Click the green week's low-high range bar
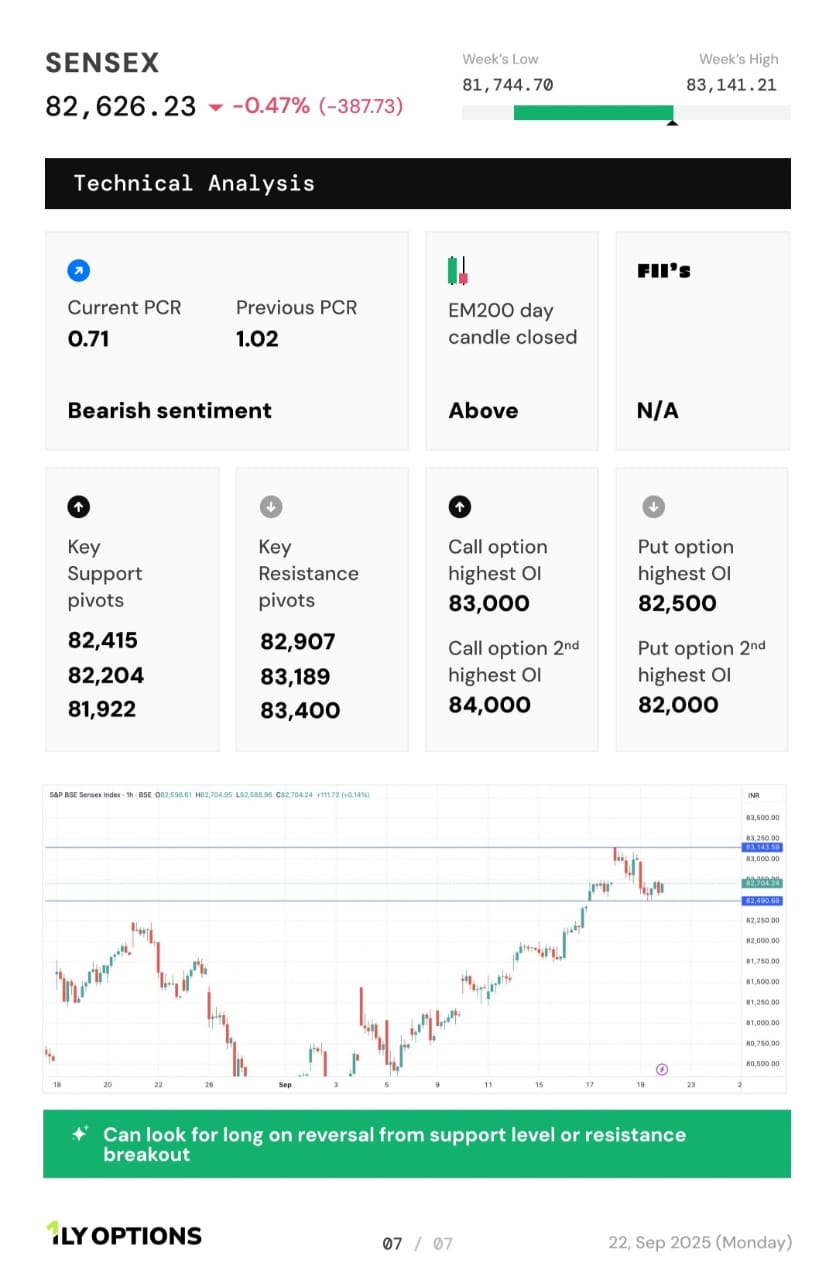Screen dimensions: 836x1280 [592, 113]
